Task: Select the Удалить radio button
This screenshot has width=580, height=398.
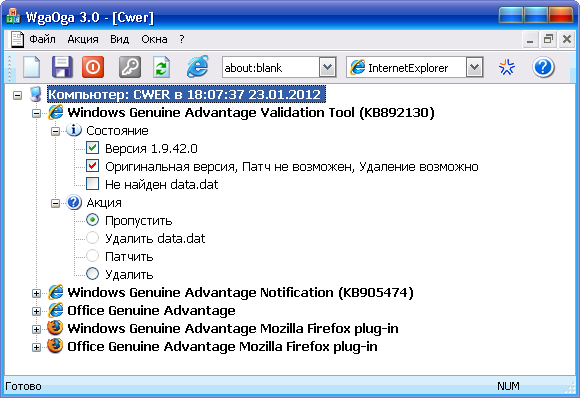Action: 92,274
